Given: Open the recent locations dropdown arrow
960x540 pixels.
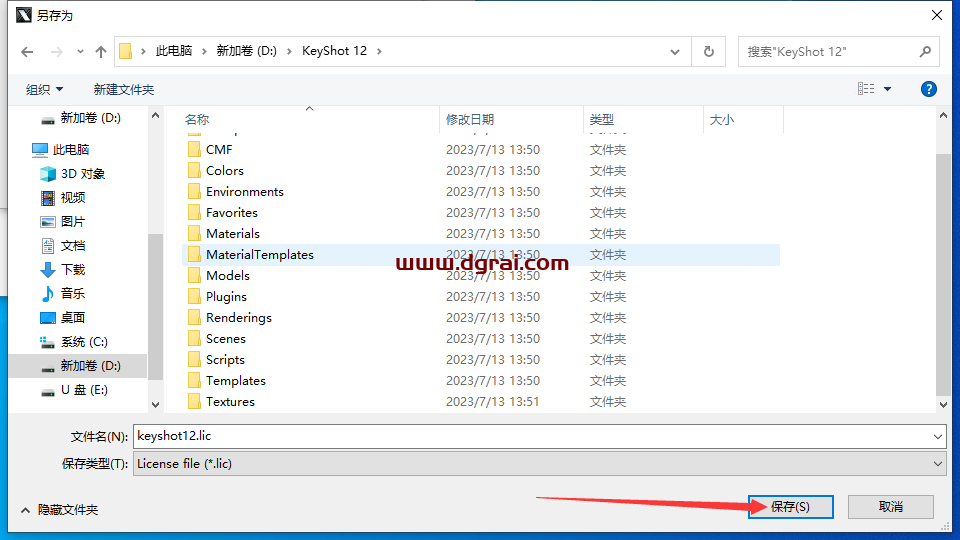Looking at the screenshot, I should click(80, 52).
